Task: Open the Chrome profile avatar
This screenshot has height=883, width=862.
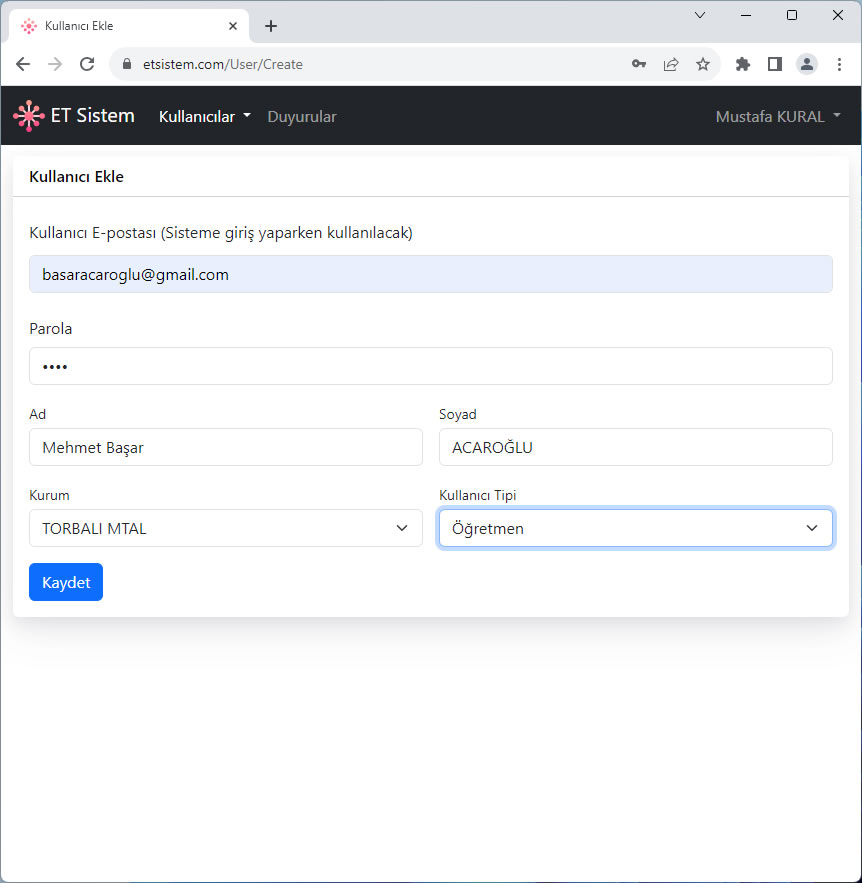Action: click(x=807, y=64)
